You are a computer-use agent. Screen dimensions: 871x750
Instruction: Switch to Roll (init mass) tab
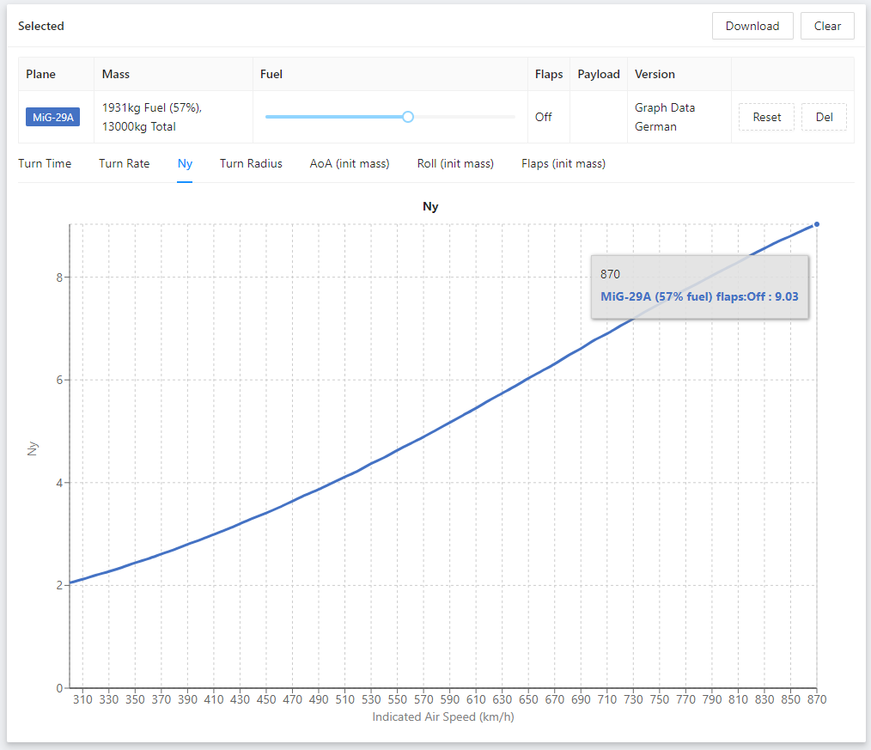click(455, 164)
